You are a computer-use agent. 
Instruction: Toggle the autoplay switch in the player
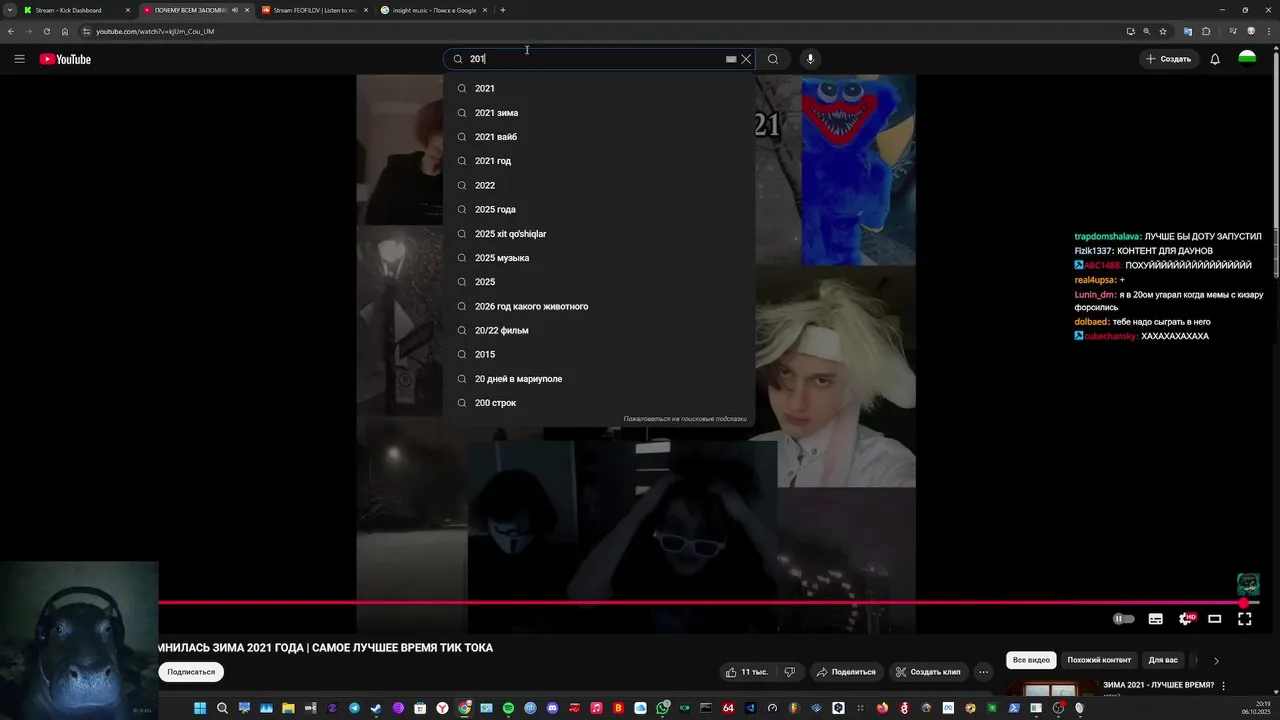(x=1124, y=619)
